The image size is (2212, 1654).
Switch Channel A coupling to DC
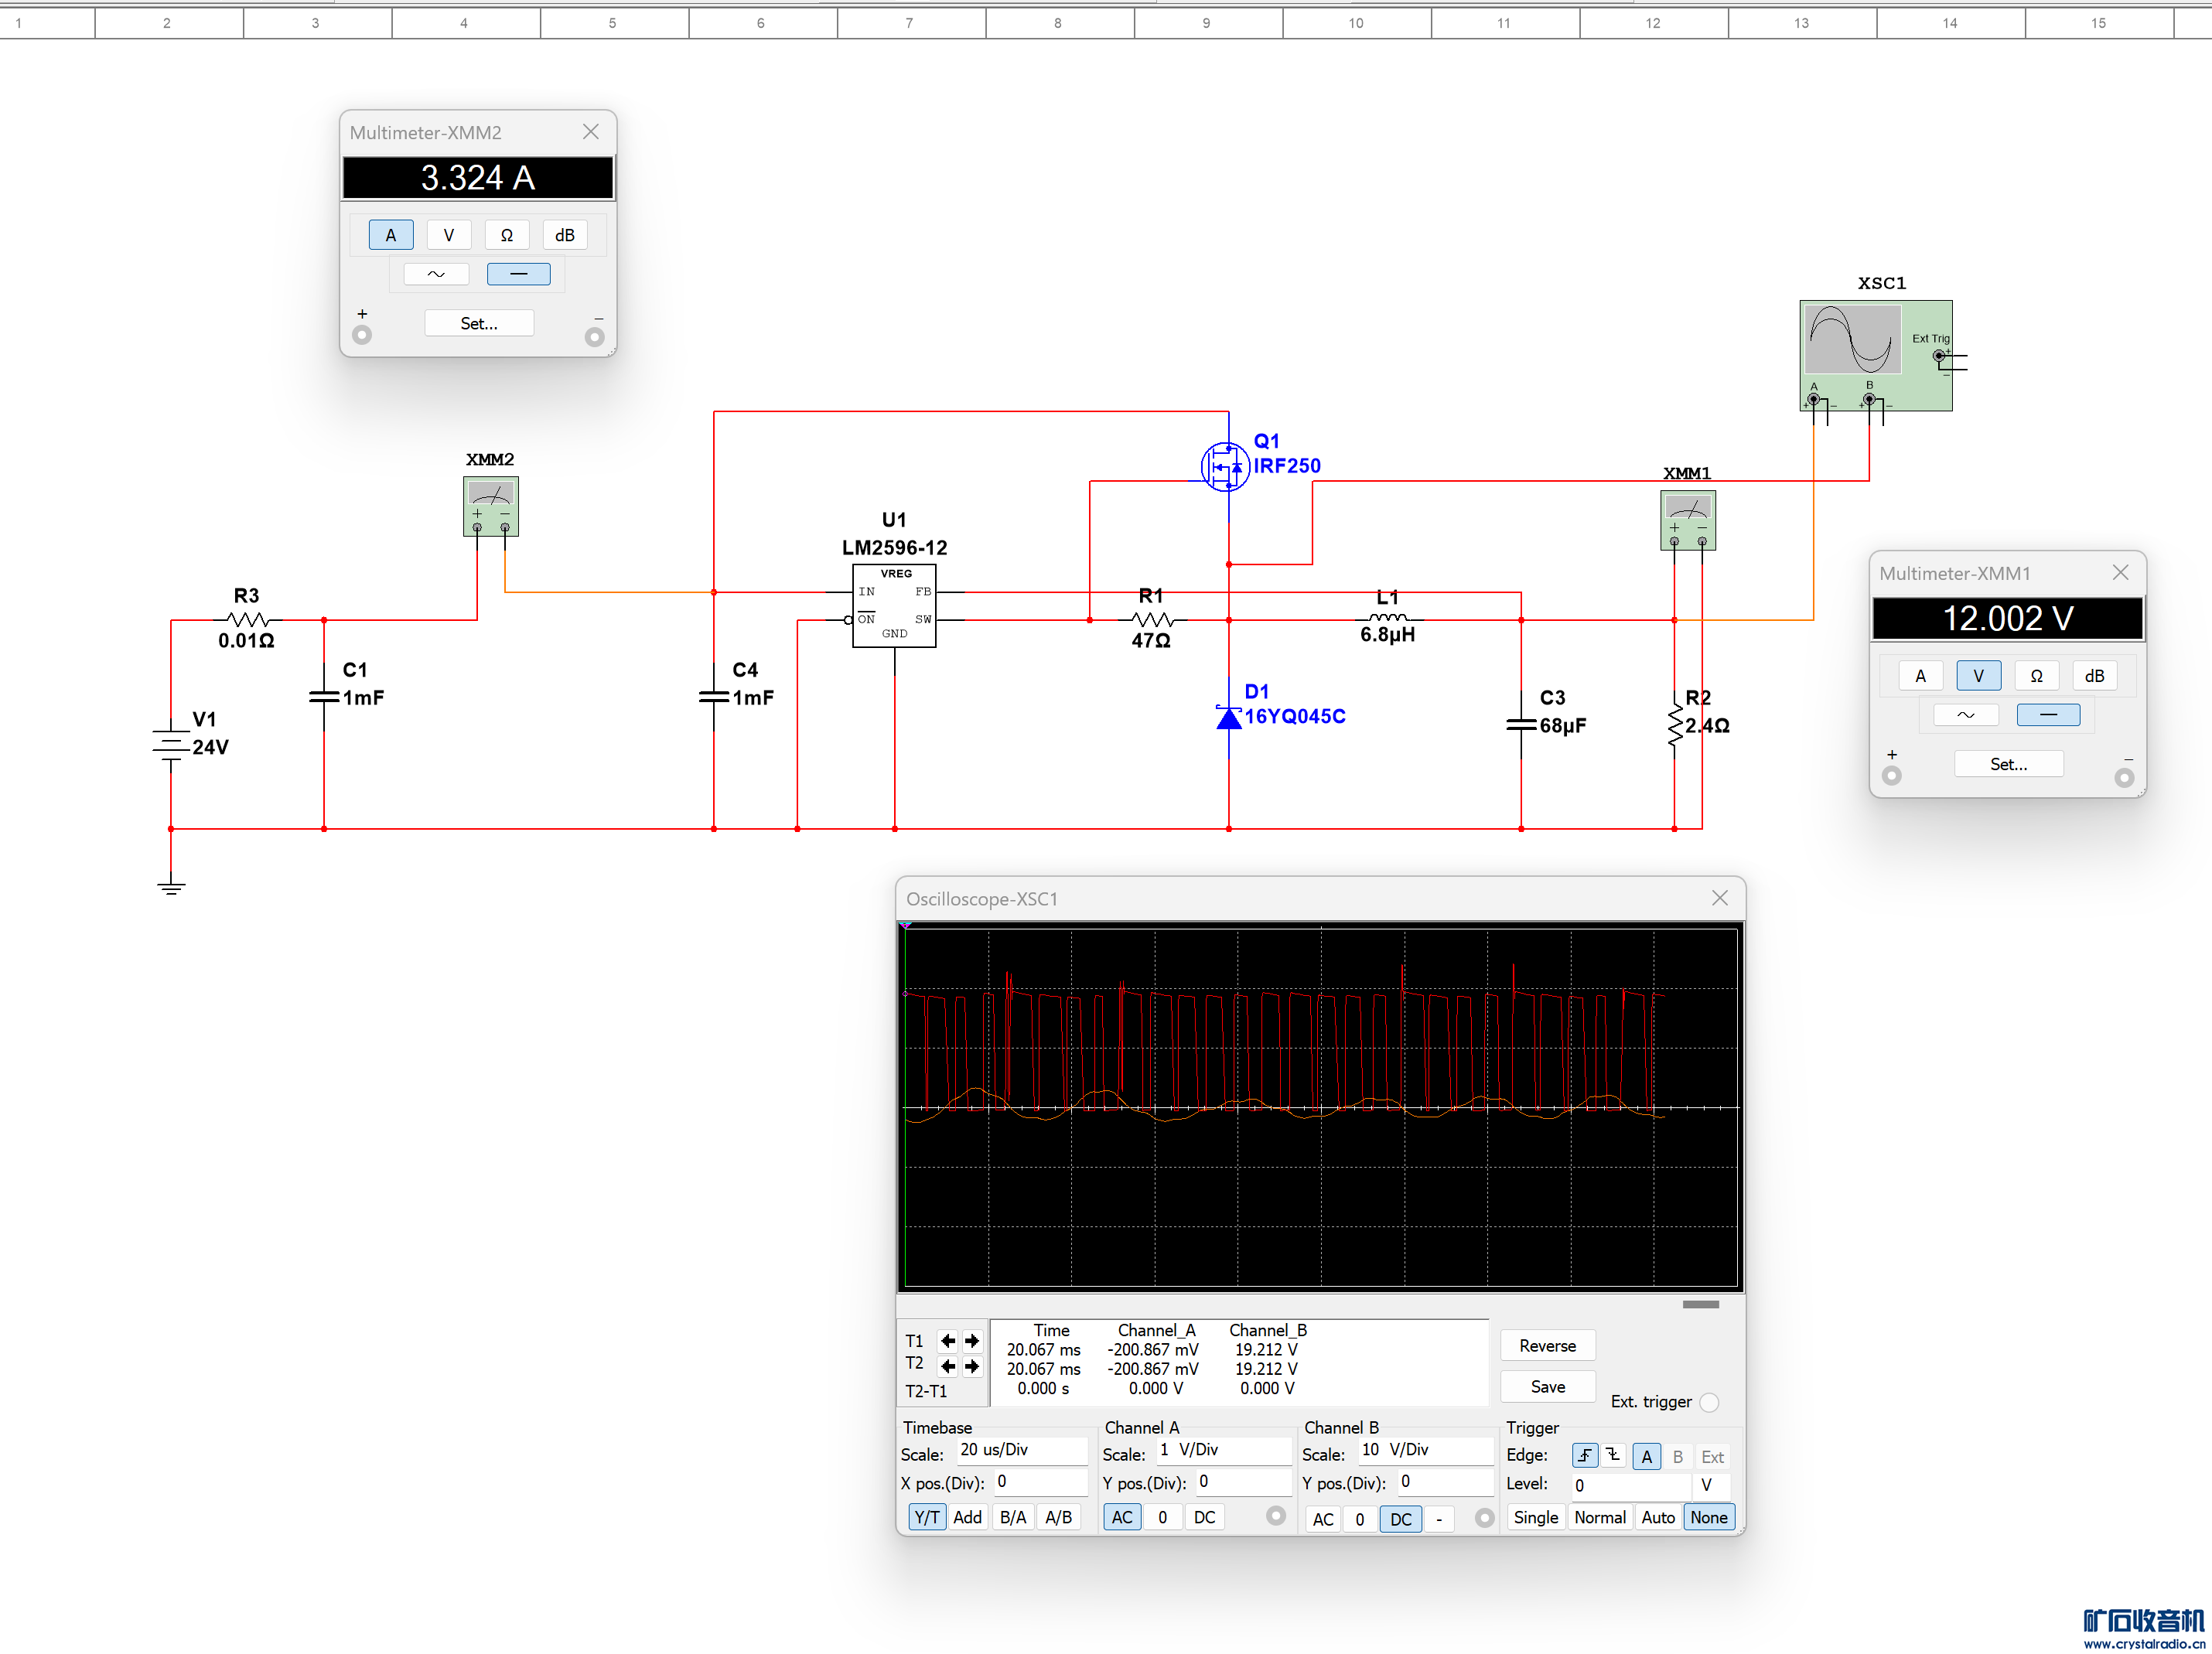point(1204,1517)
